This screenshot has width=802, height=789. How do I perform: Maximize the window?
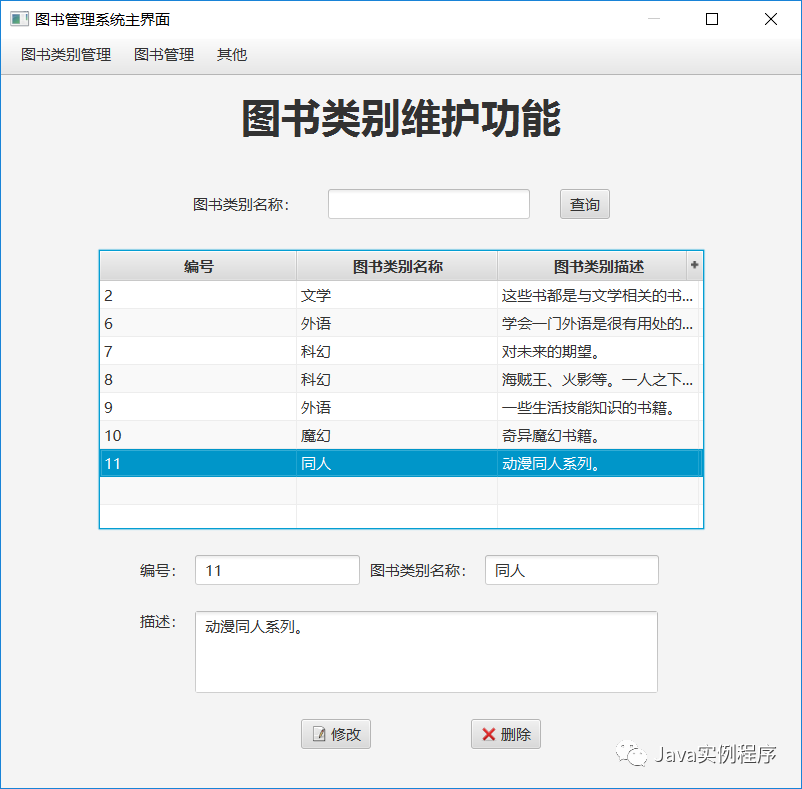[712, 19]
